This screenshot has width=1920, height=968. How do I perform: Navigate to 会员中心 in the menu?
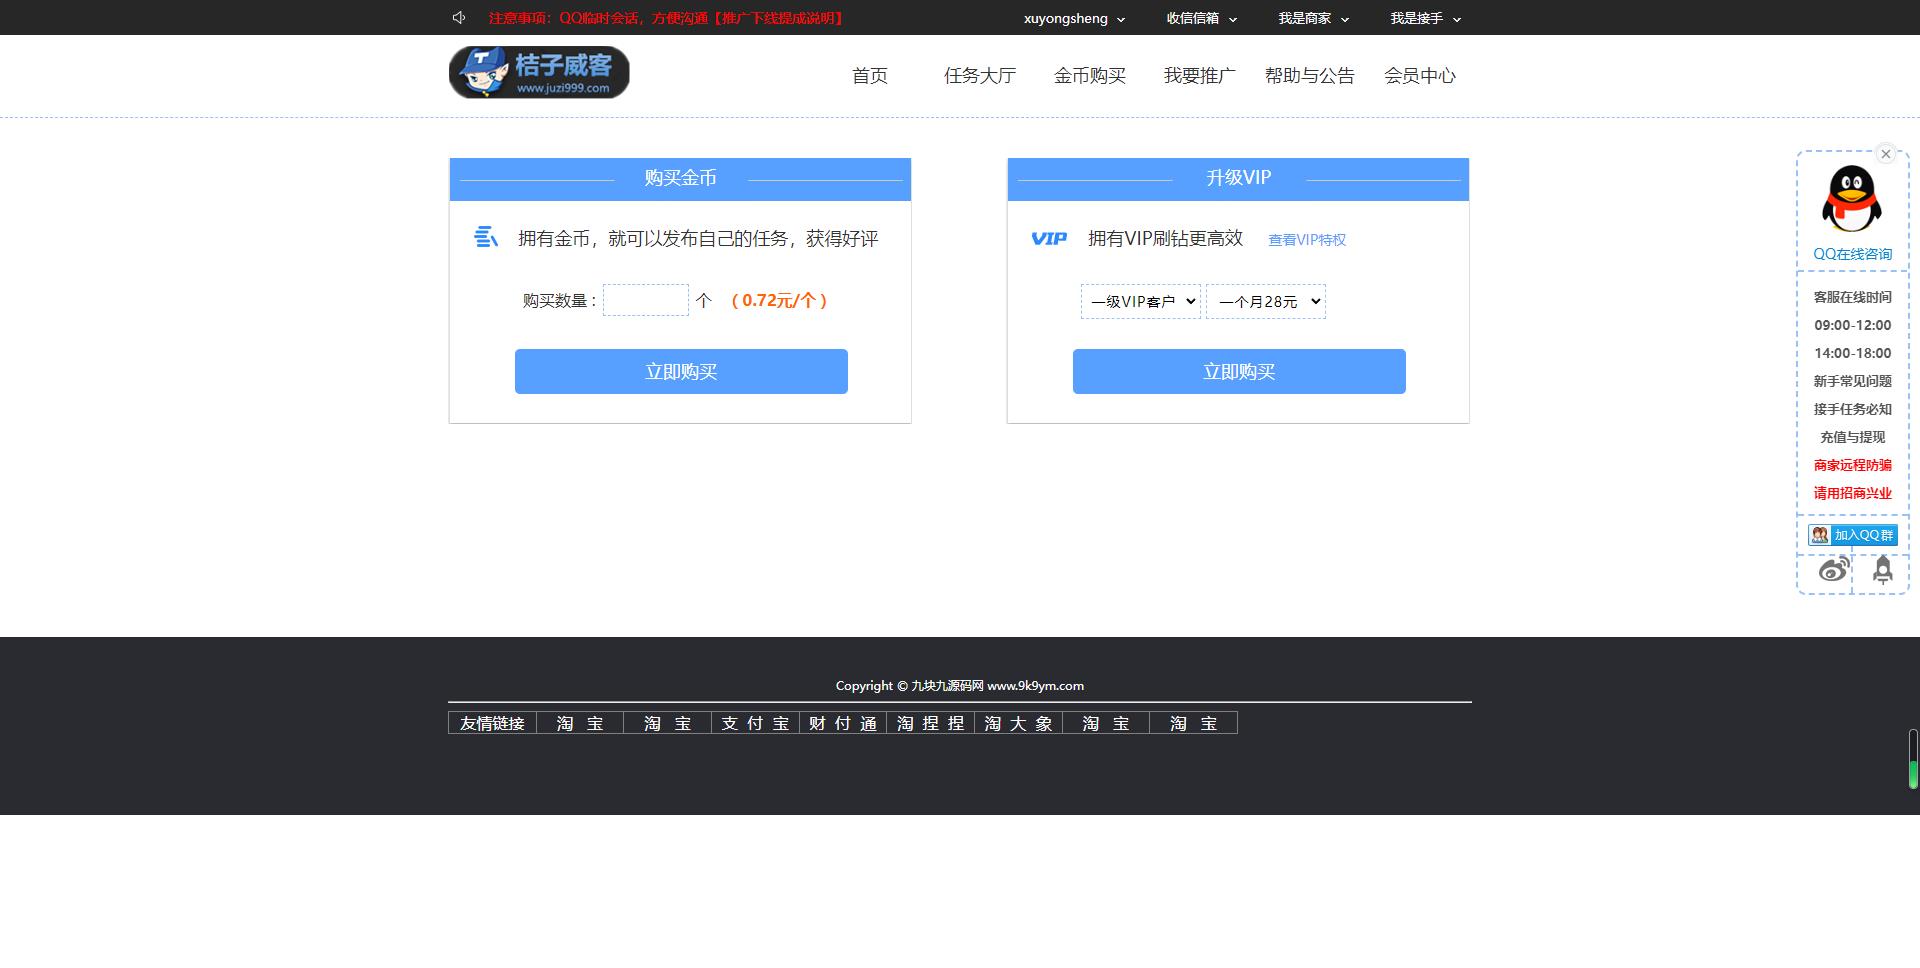tap(1422, 75)
